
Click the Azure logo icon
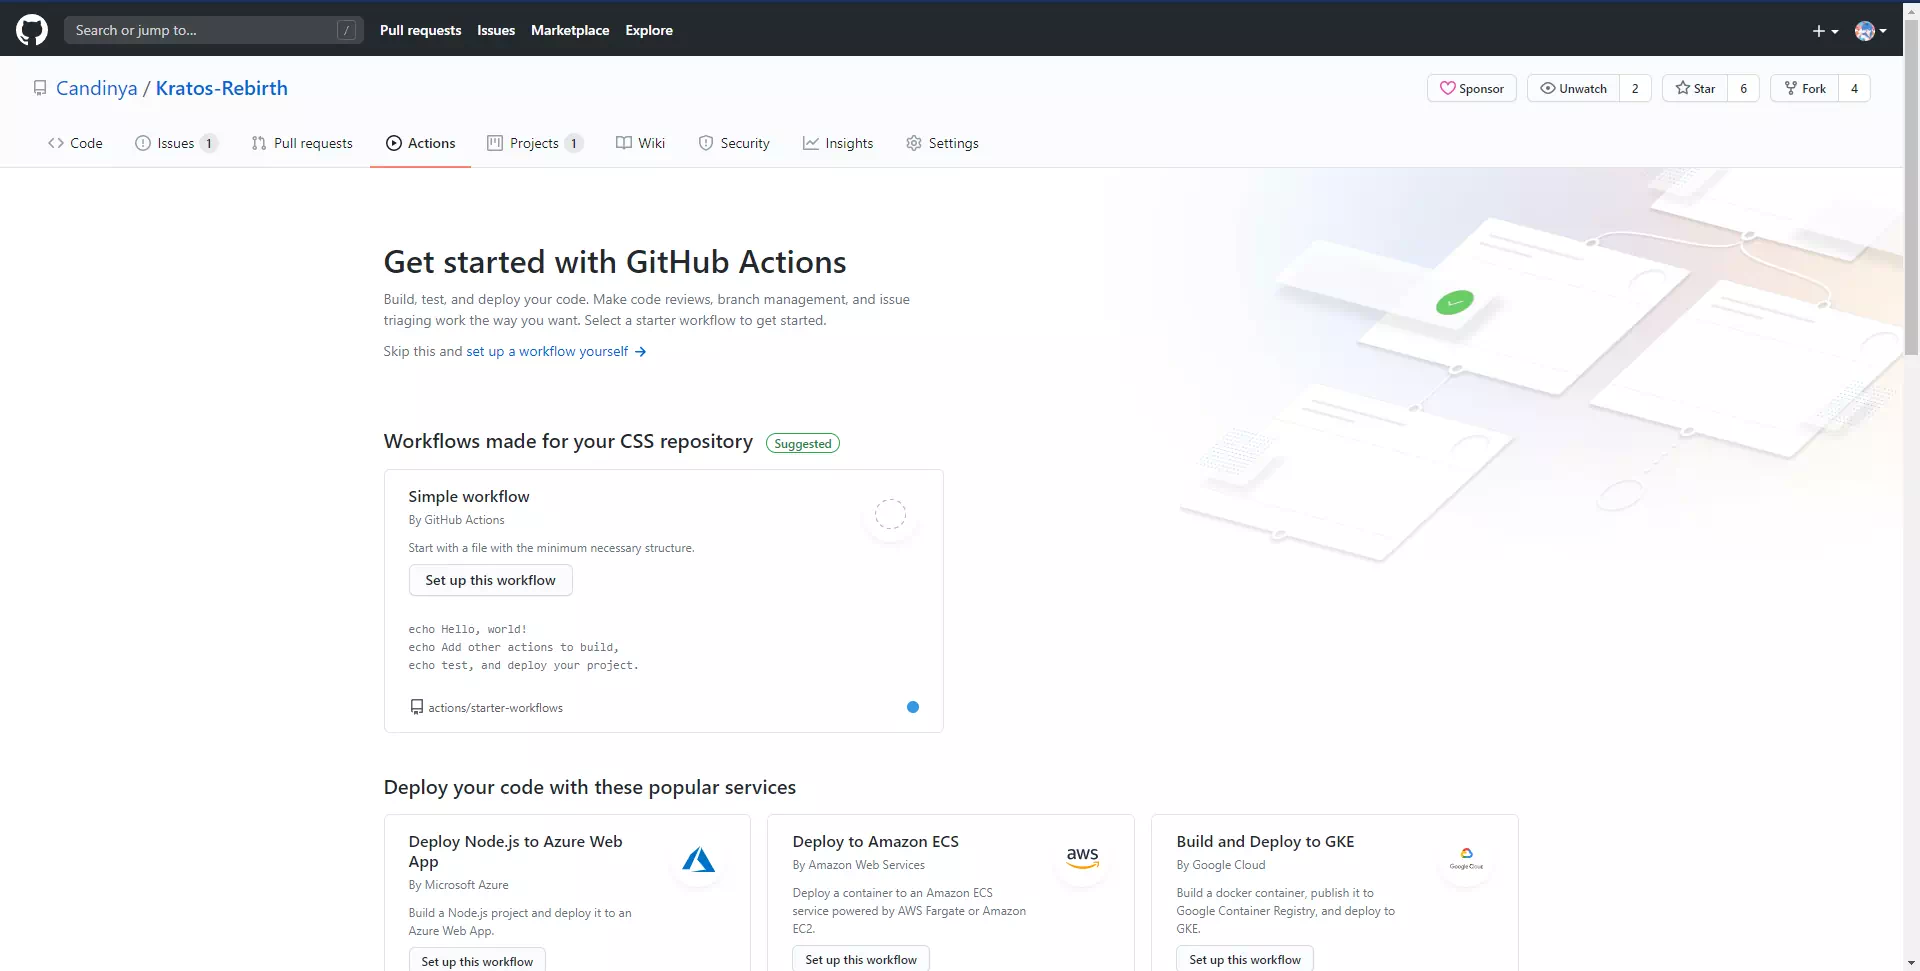pos(698,860)
